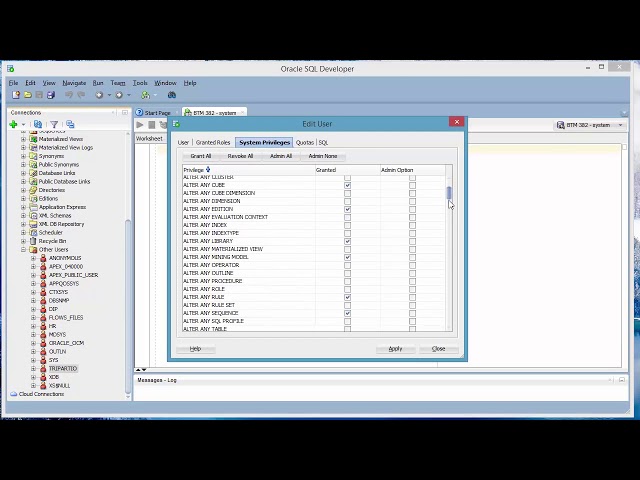Uncheck Granted for ALTER ANY CUBE

coord(347,185)
